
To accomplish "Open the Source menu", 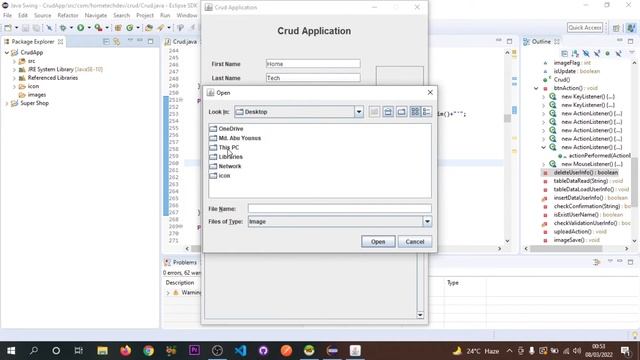I will pyautogui.click(x=42, y=16).
